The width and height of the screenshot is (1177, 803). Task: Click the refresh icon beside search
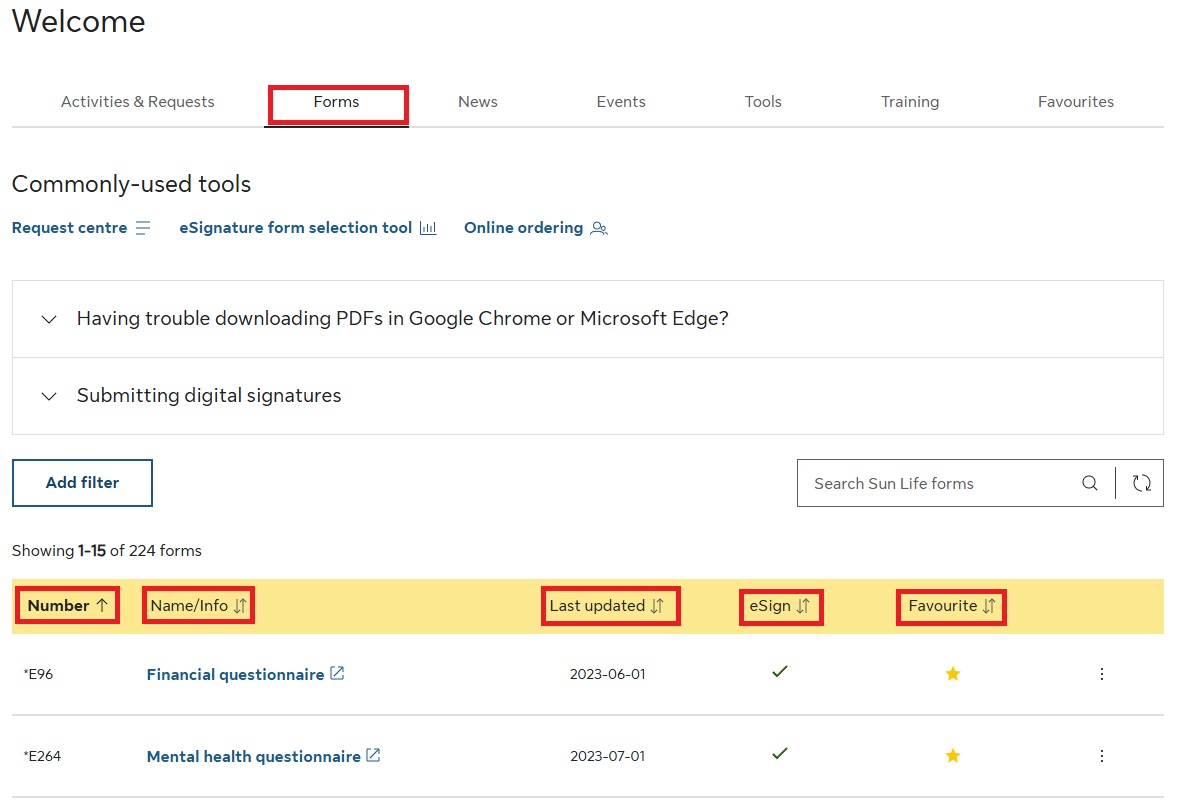(x=1141, y=483)
